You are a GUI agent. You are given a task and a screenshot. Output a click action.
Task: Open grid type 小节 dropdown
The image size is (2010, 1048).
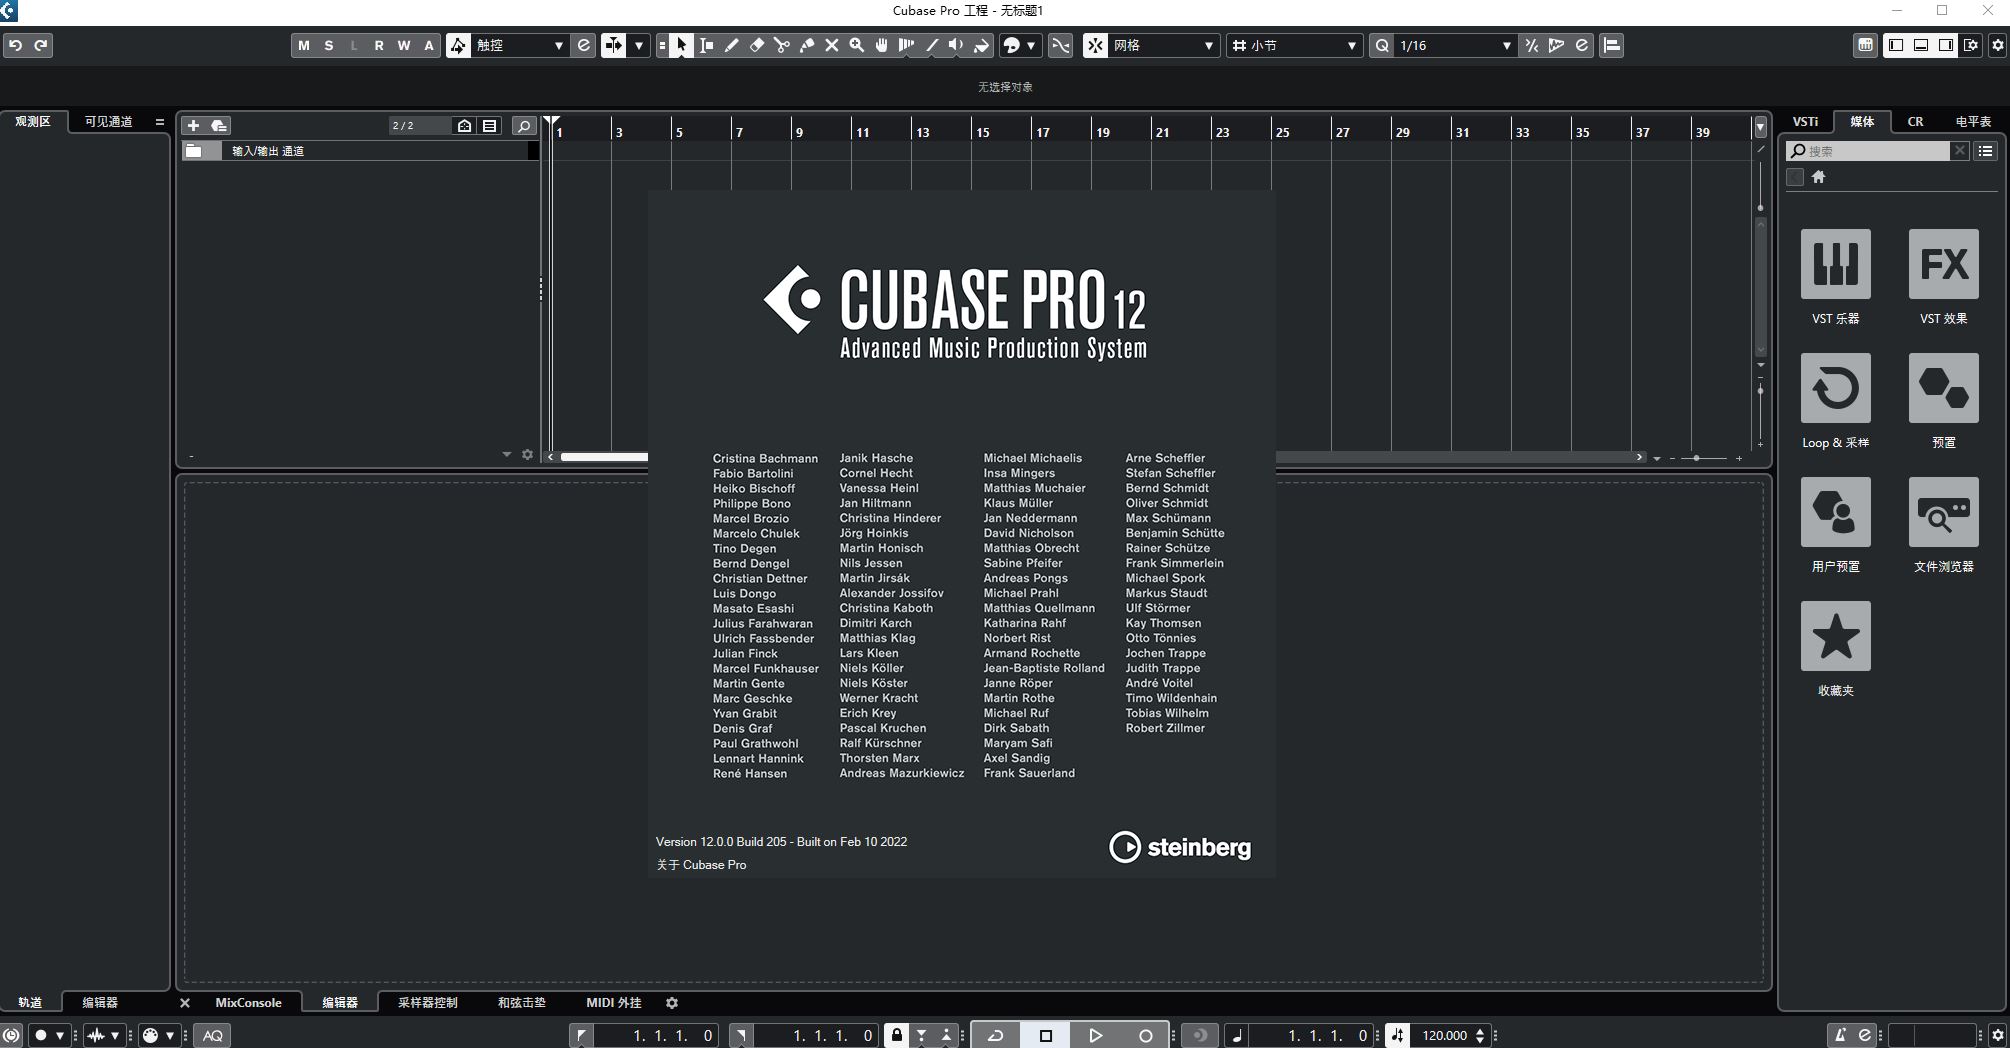(1295, 45)
